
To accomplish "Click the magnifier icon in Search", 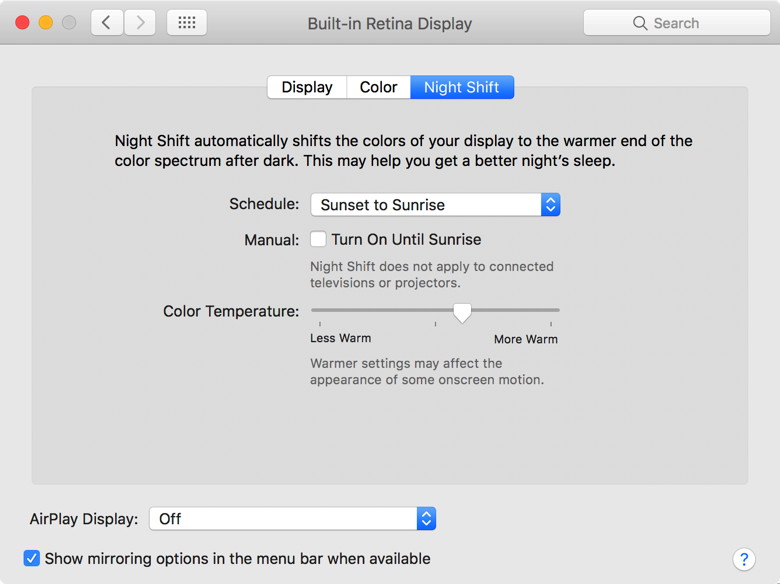I will tap(640, 23).
